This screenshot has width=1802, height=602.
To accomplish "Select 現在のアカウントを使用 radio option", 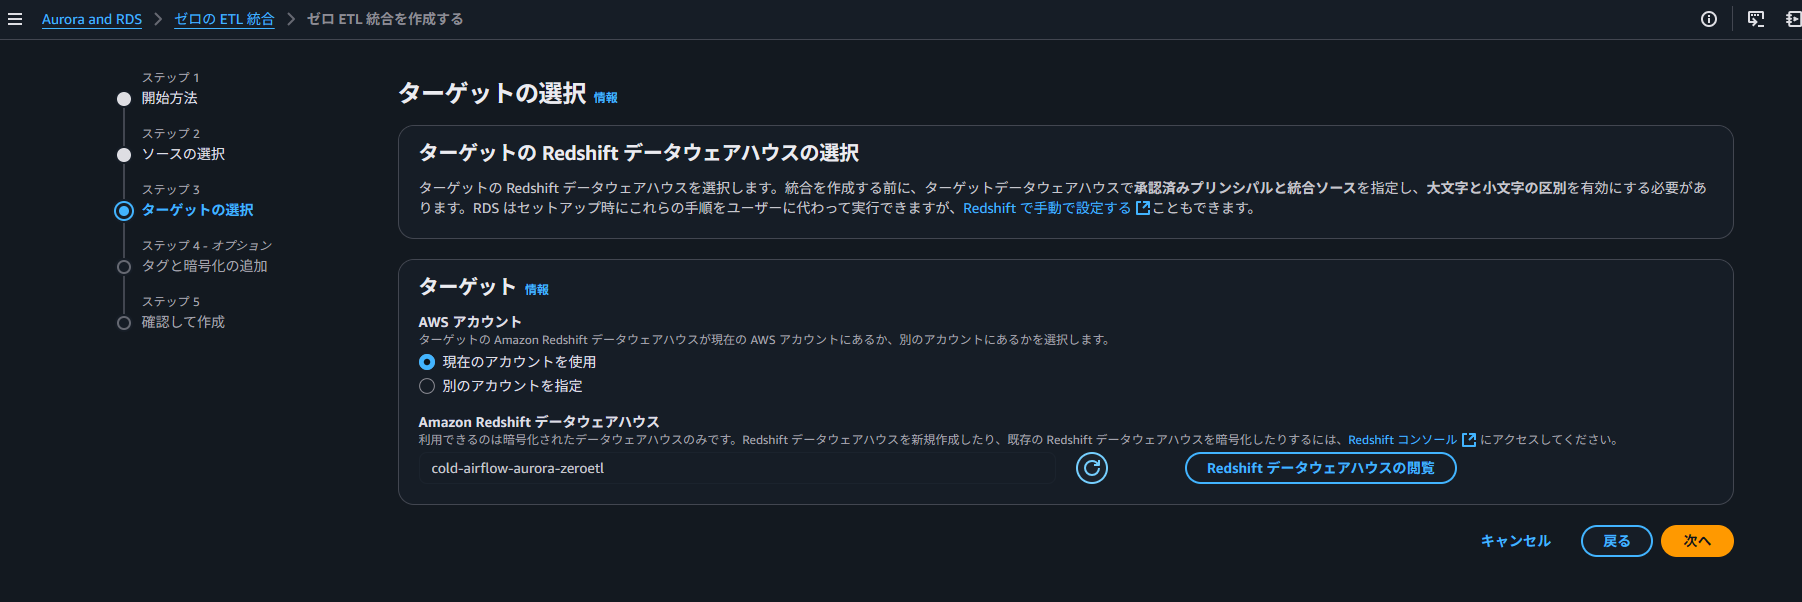I will (427, 362).
